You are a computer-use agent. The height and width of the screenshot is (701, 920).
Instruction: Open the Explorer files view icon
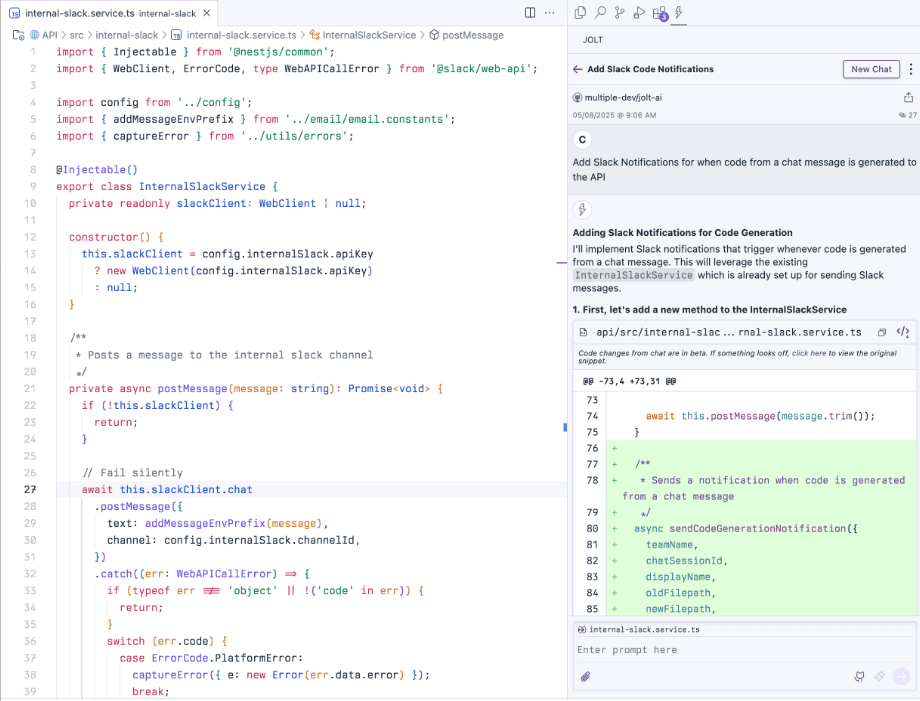[580, 12]
